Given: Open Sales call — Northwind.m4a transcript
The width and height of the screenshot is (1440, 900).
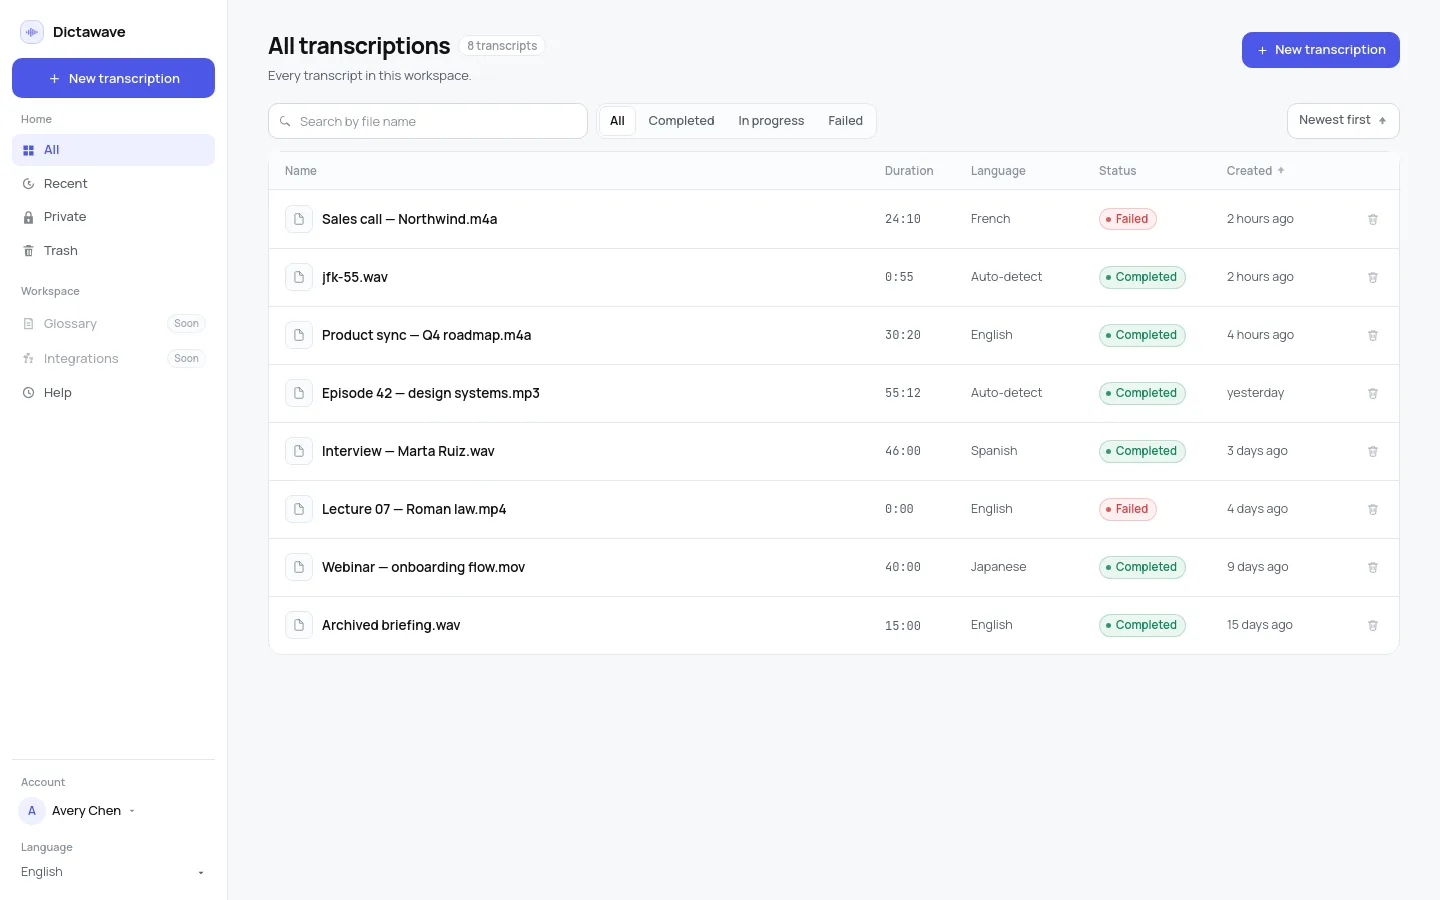Looking at the screenshot, I should tap(409, 219).
